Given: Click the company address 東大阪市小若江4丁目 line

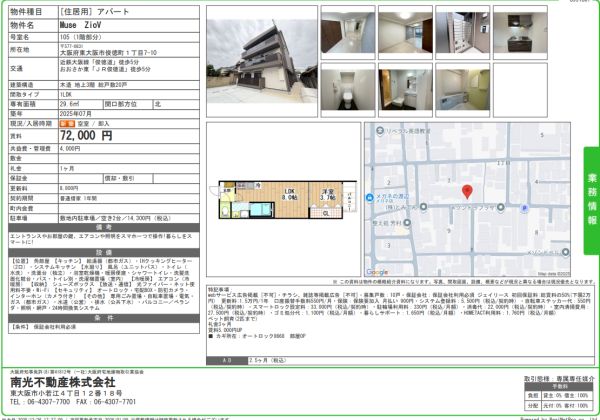Looking at the screenshot, I should click(x=66, y=393).
